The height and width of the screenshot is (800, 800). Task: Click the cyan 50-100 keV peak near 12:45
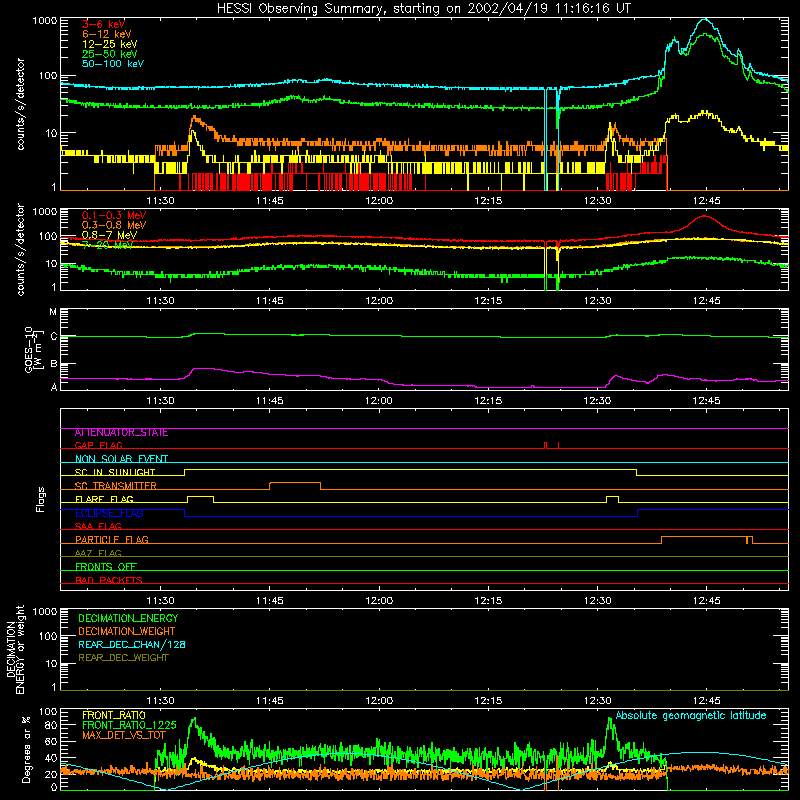click(705, 20)
